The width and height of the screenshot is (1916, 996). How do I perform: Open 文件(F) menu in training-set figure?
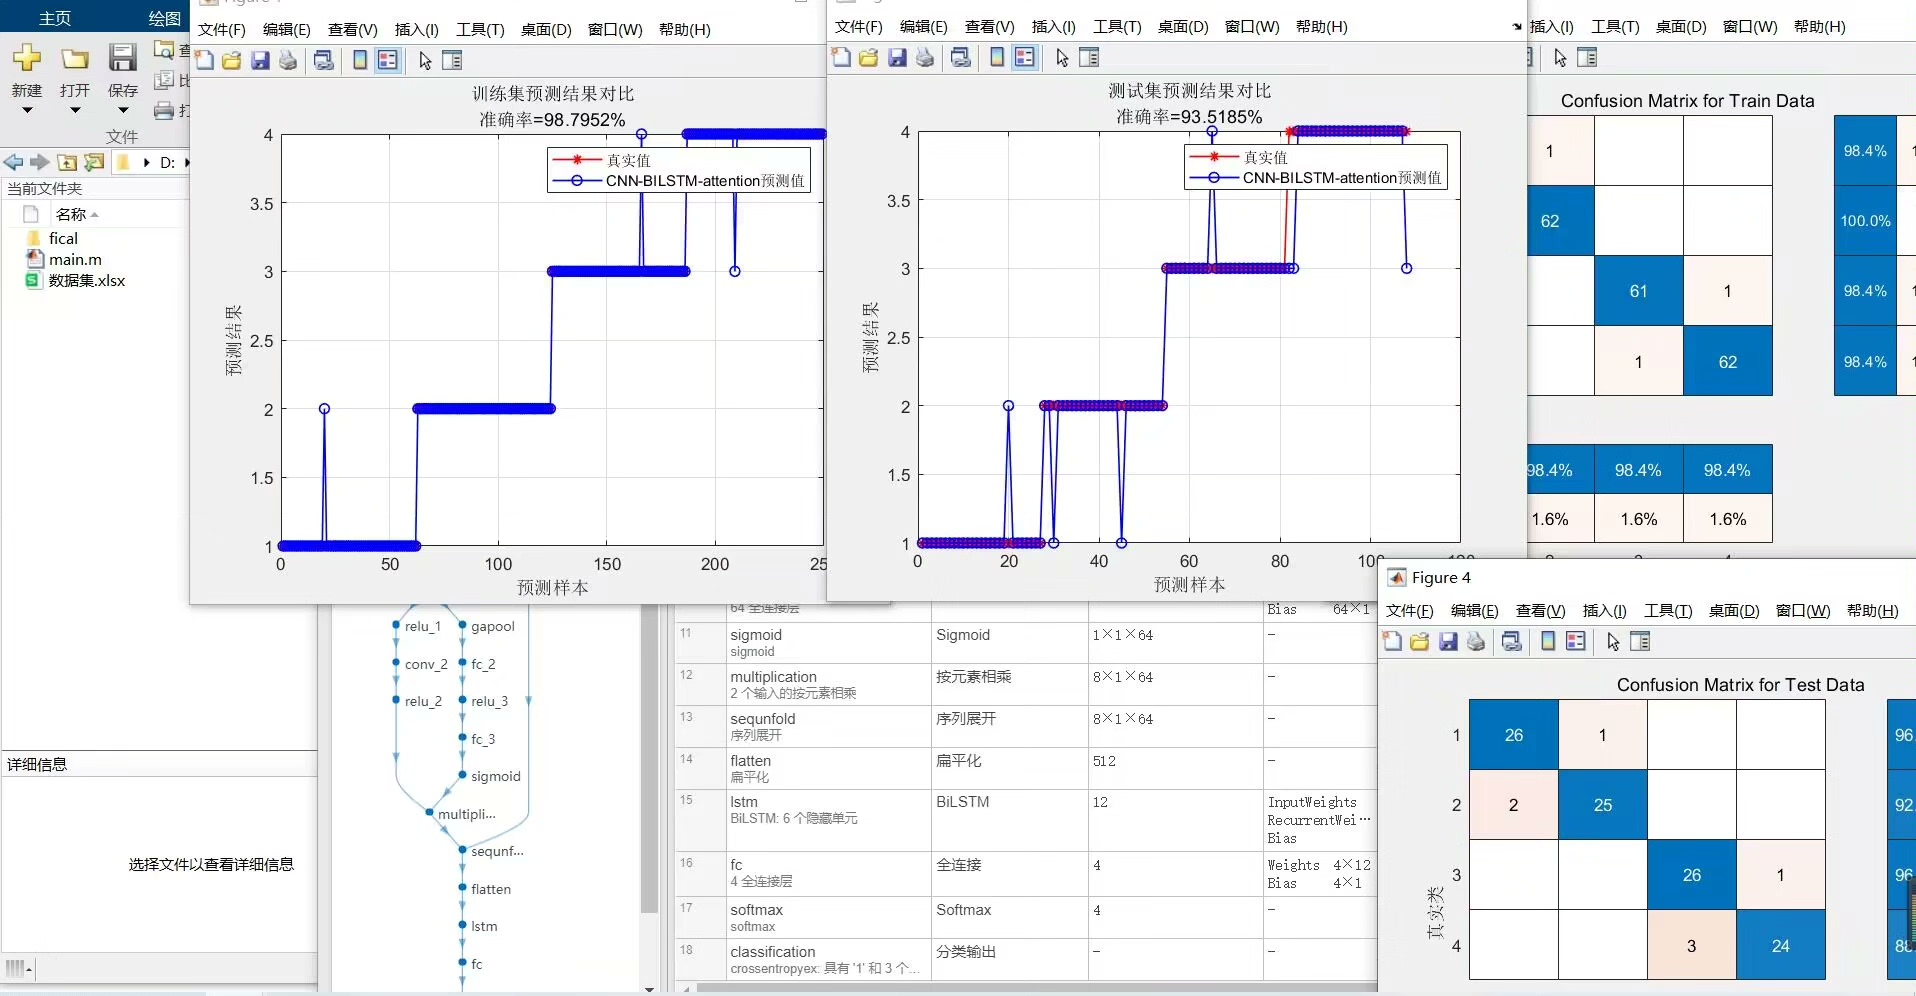point(221,30)
